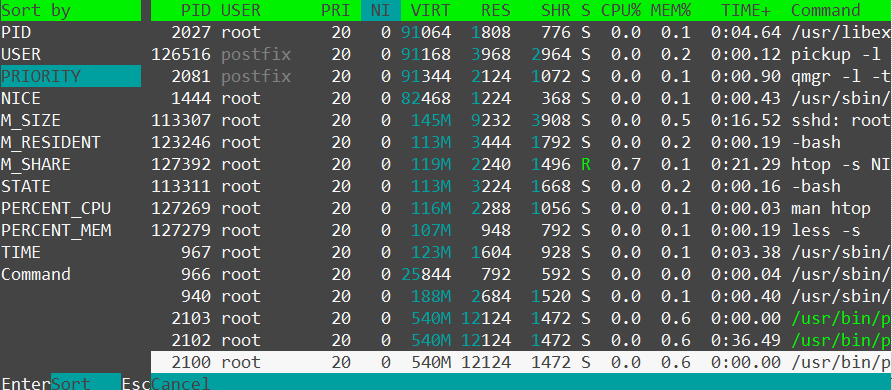This screenshot has height=390, width=892.
Task: Select process row with PID 1444
Action: pyautogui.click(x=521, y=98)
